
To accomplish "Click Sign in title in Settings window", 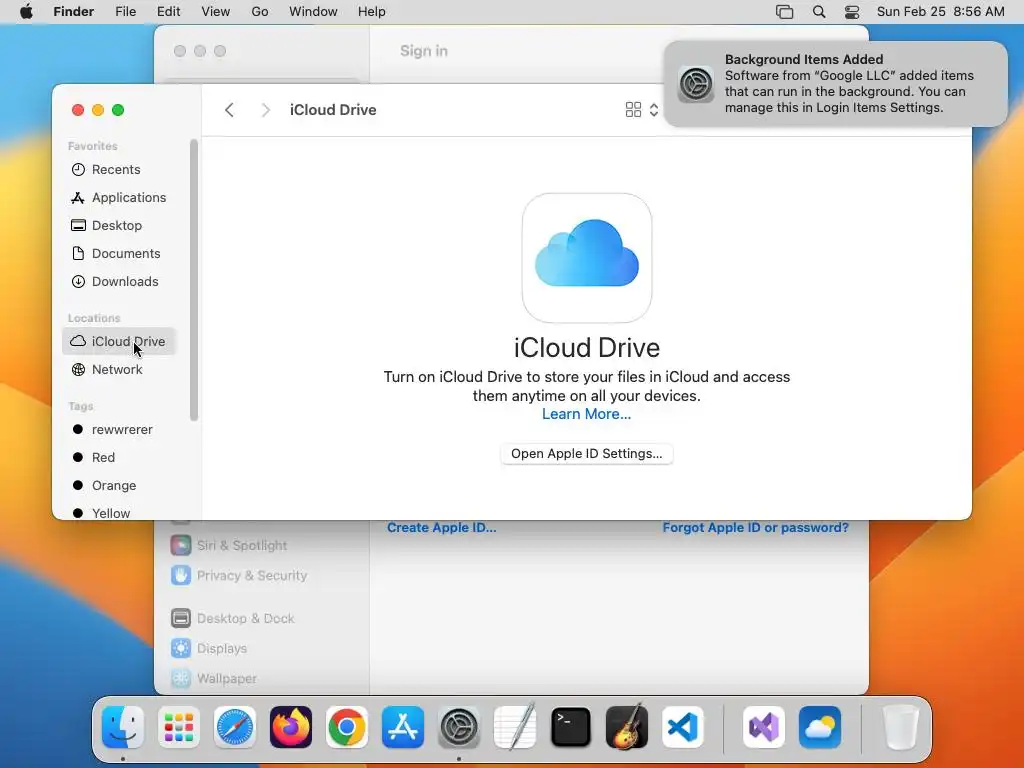I will (424, 51).
